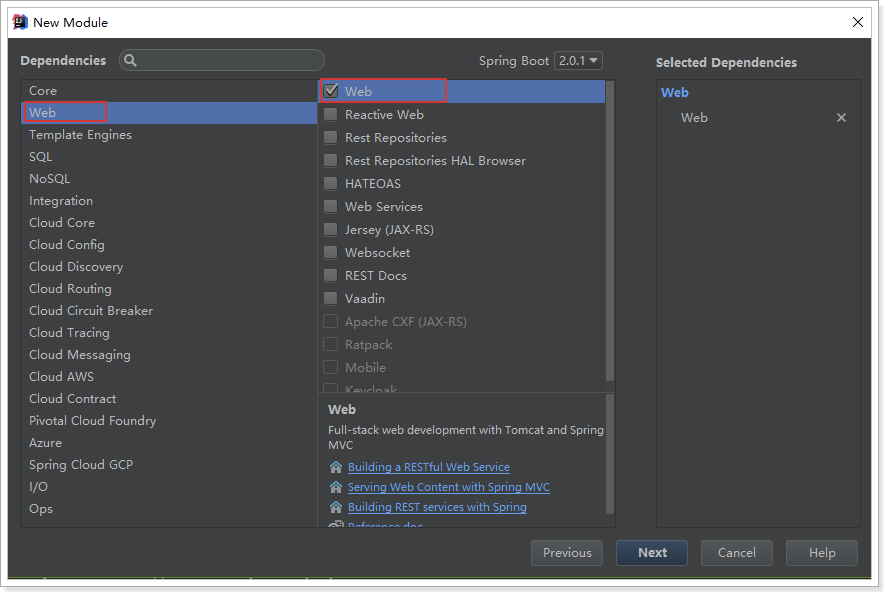Open the Template Engines category
This screenshot has height=592, width=884.
coord(80,134)
